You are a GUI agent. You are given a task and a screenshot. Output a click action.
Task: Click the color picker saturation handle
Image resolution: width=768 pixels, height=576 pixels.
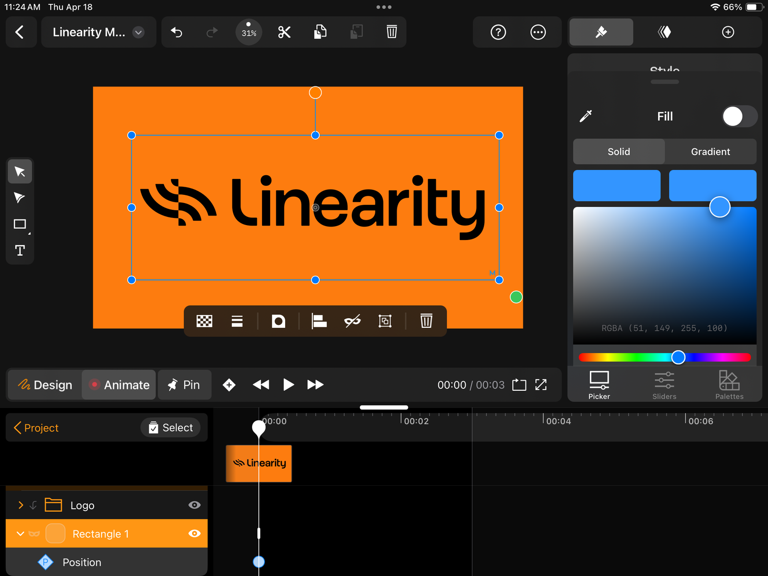pyautogui.click(x=720, y=207)
